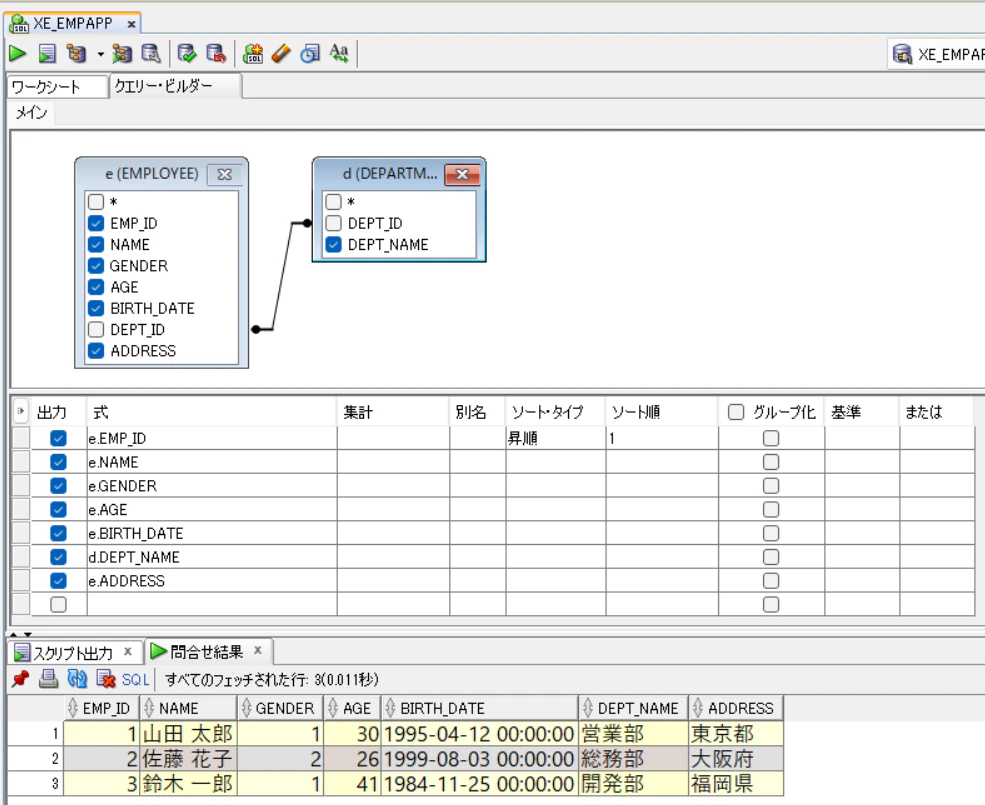
Task: Close the スクリプト出力 tab
Action: pos(128,651)
